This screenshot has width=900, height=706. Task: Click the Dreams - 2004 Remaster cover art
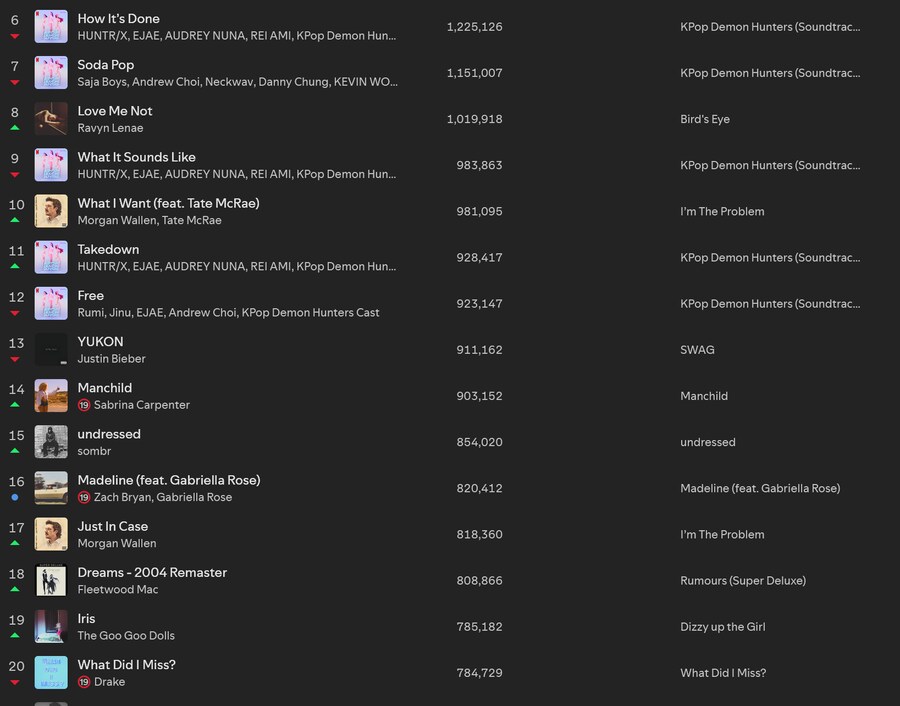coord(51,580)
